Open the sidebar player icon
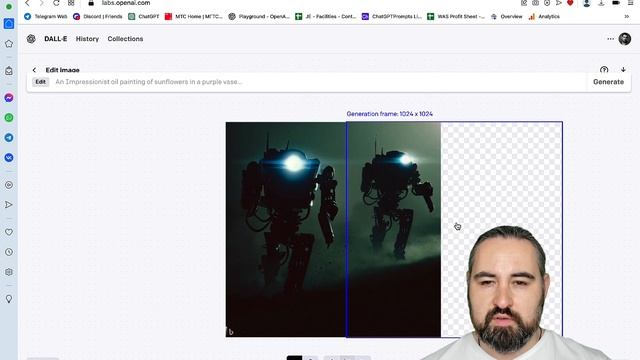This screenshot has width=640, height=360. point(9,185)
